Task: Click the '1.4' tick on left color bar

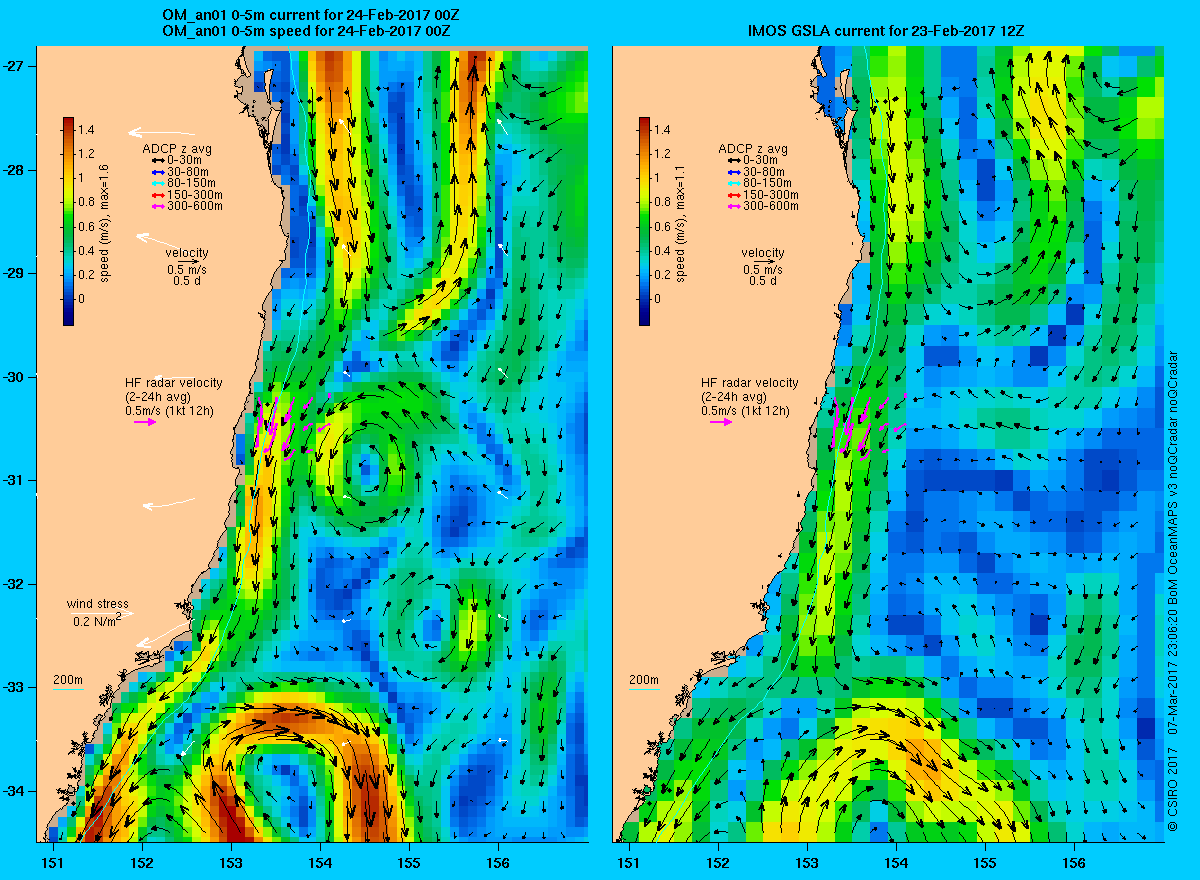Action: [x=87, y=130]
